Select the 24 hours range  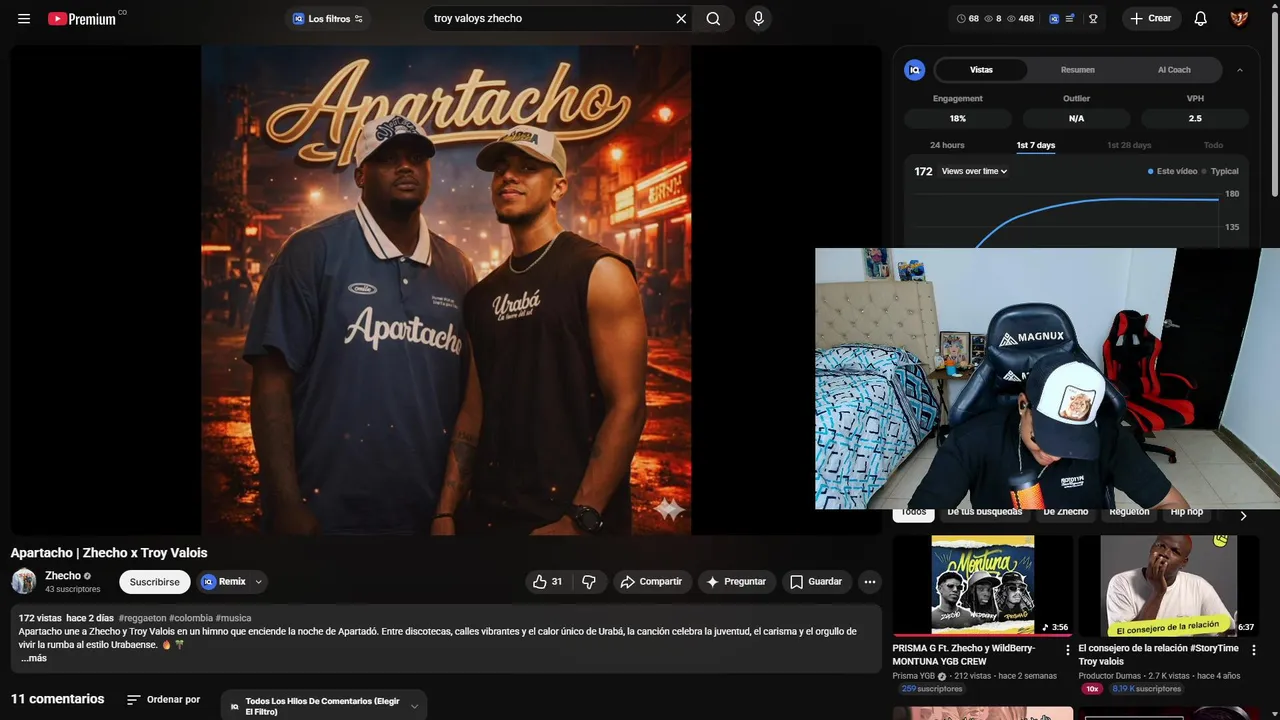tap(947, 145)
